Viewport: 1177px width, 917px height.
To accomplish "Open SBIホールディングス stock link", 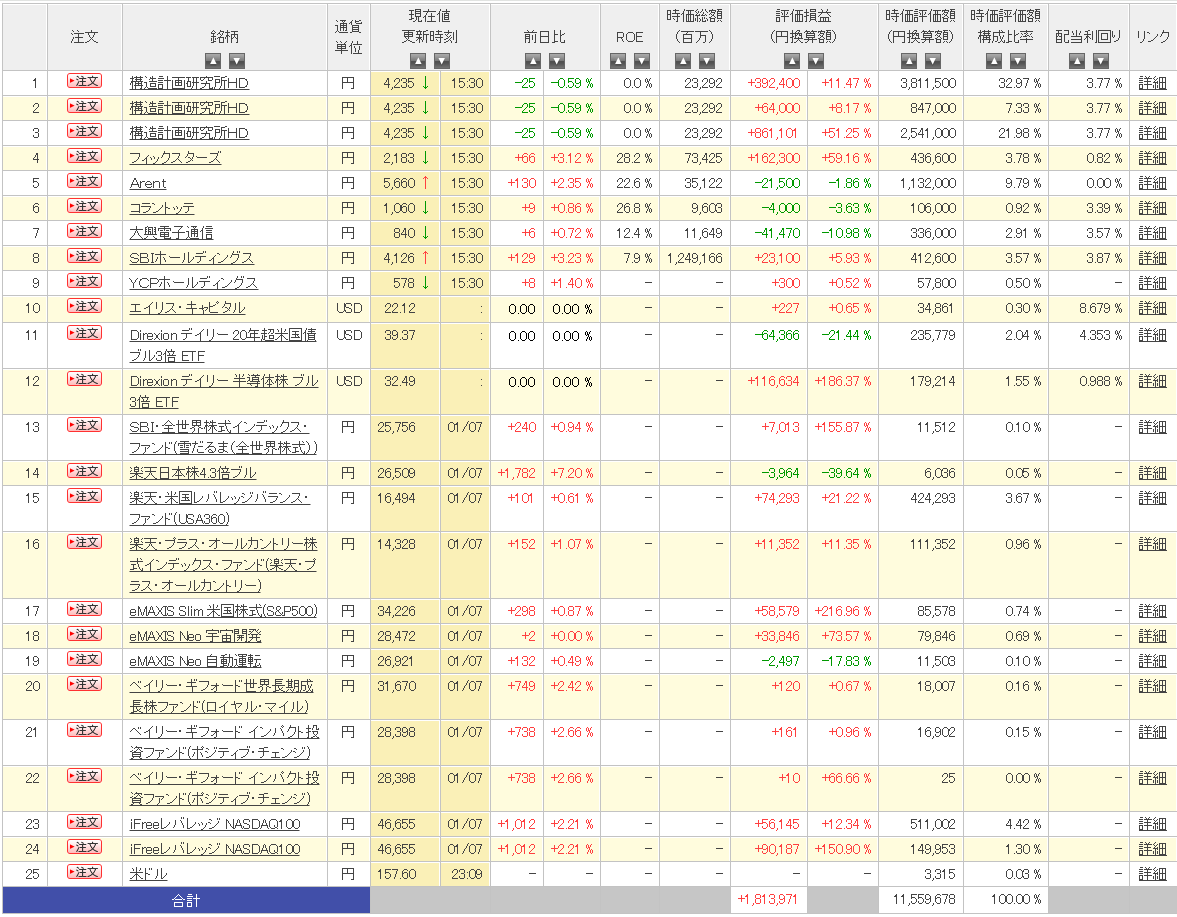I will pyautogui.click(x=191, y=258).
